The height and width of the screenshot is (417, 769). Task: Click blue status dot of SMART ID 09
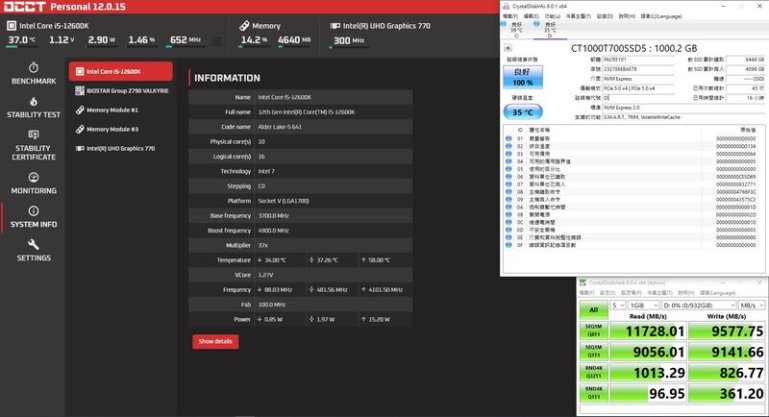point(509,199)
